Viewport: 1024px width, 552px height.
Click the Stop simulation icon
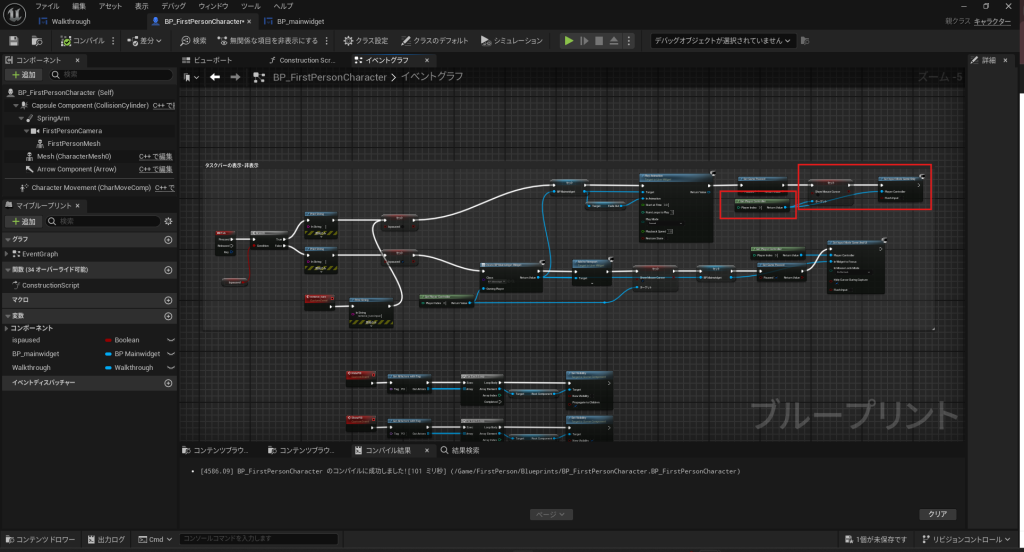(600, 41)
